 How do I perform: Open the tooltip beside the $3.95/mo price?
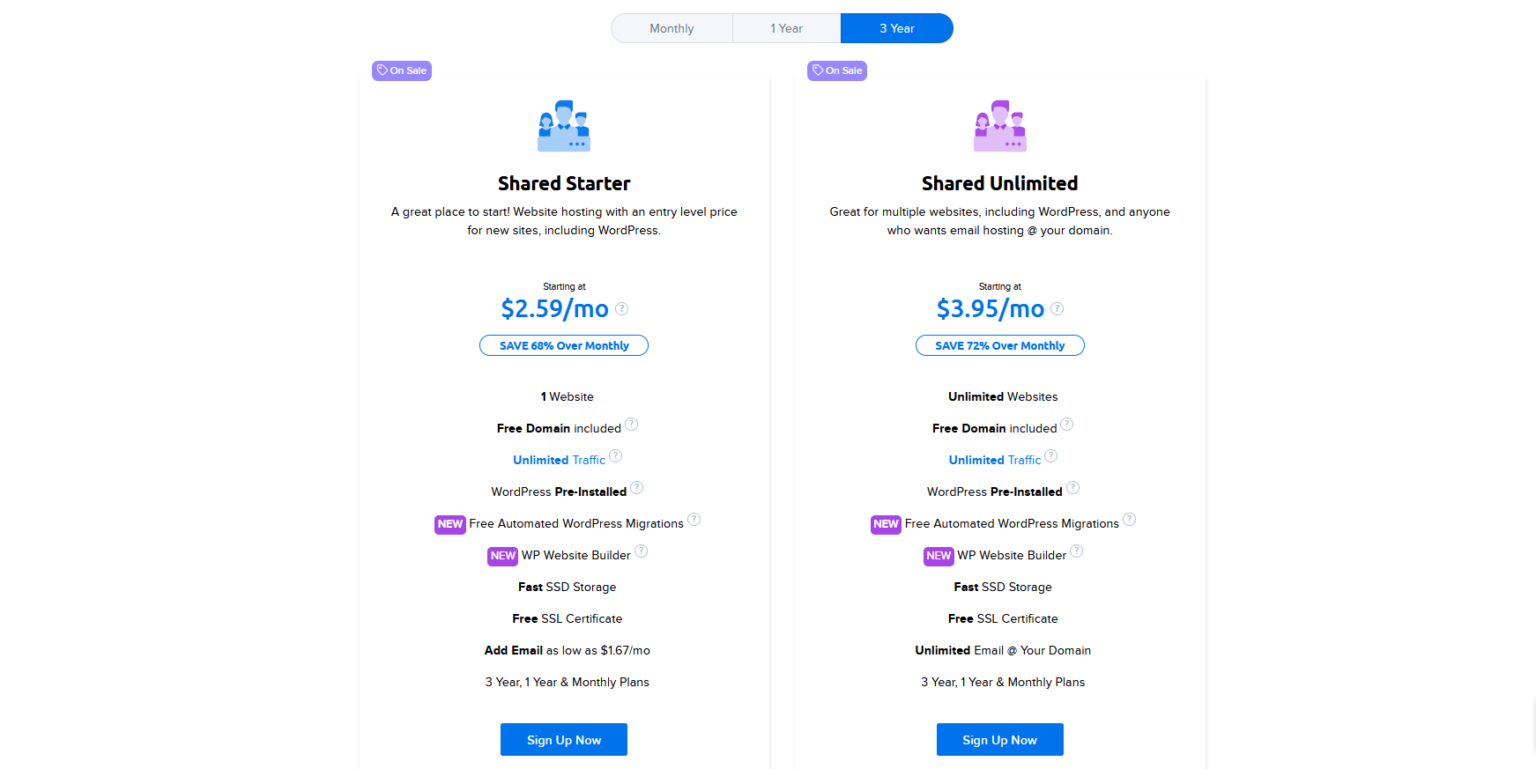click(x=1057, y=309)
